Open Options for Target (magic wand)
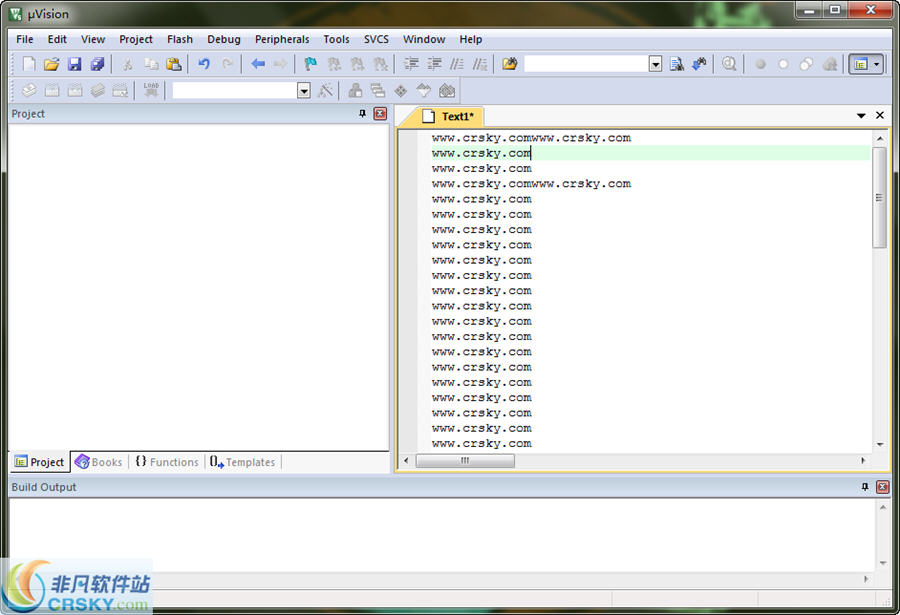Screen dimensions: 900x615 click(325, 90)
